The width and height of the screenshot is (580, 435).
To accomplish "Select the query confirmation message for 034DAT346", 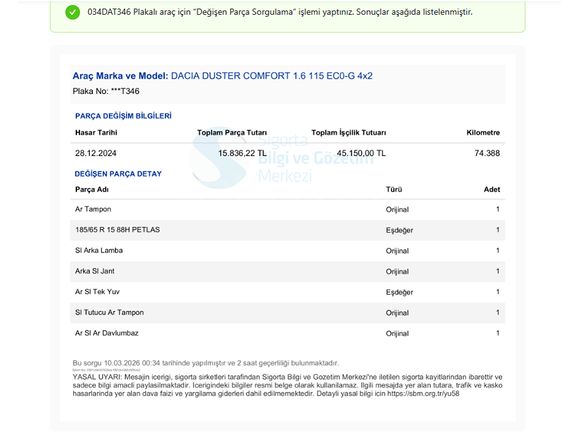I will tap(280, 12).
